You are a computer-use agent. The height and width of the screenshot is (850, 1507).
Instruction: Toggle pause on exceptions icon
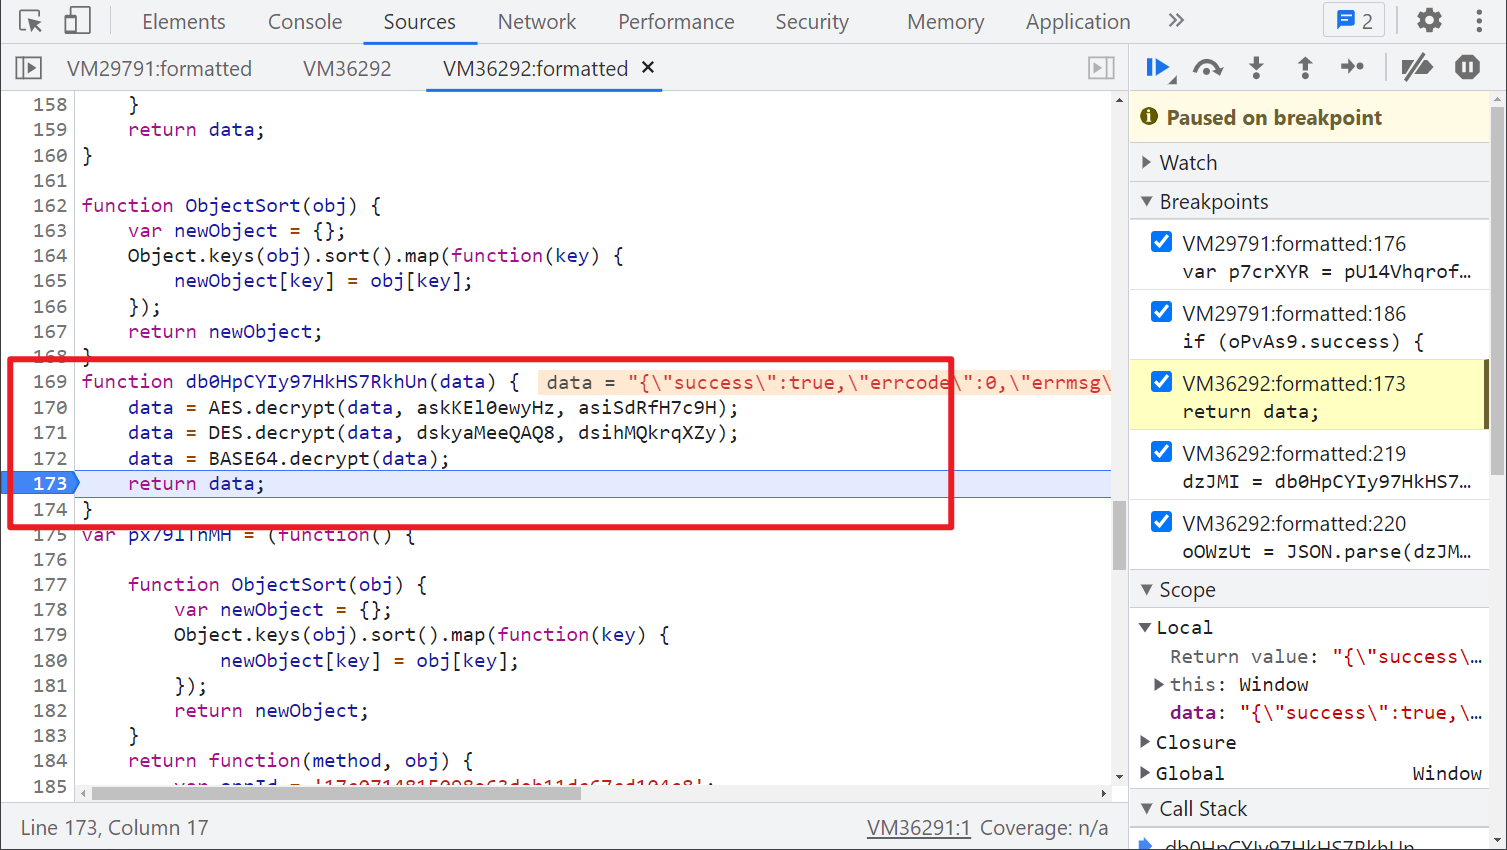(x=1468, y=68)
